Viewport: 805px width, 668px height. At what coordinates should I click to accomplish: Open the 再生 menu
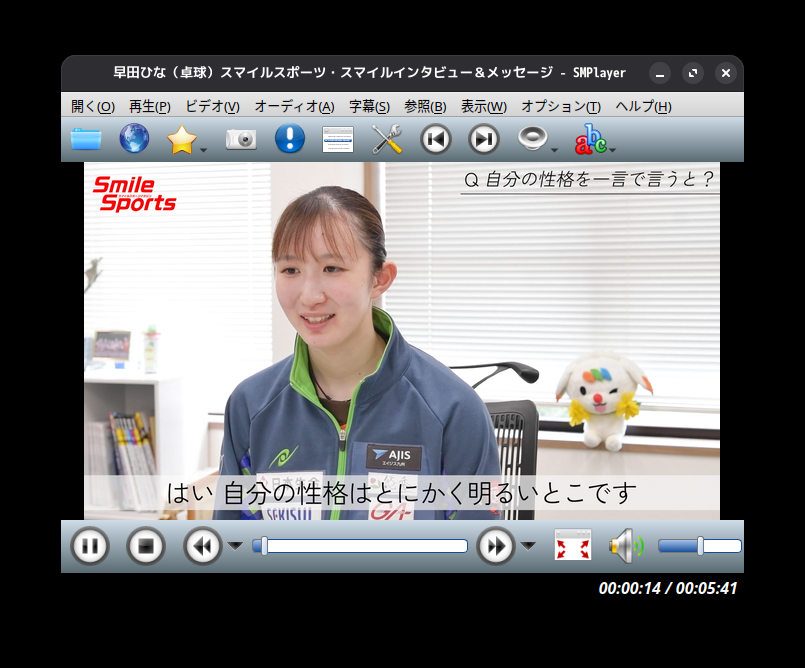150,106
